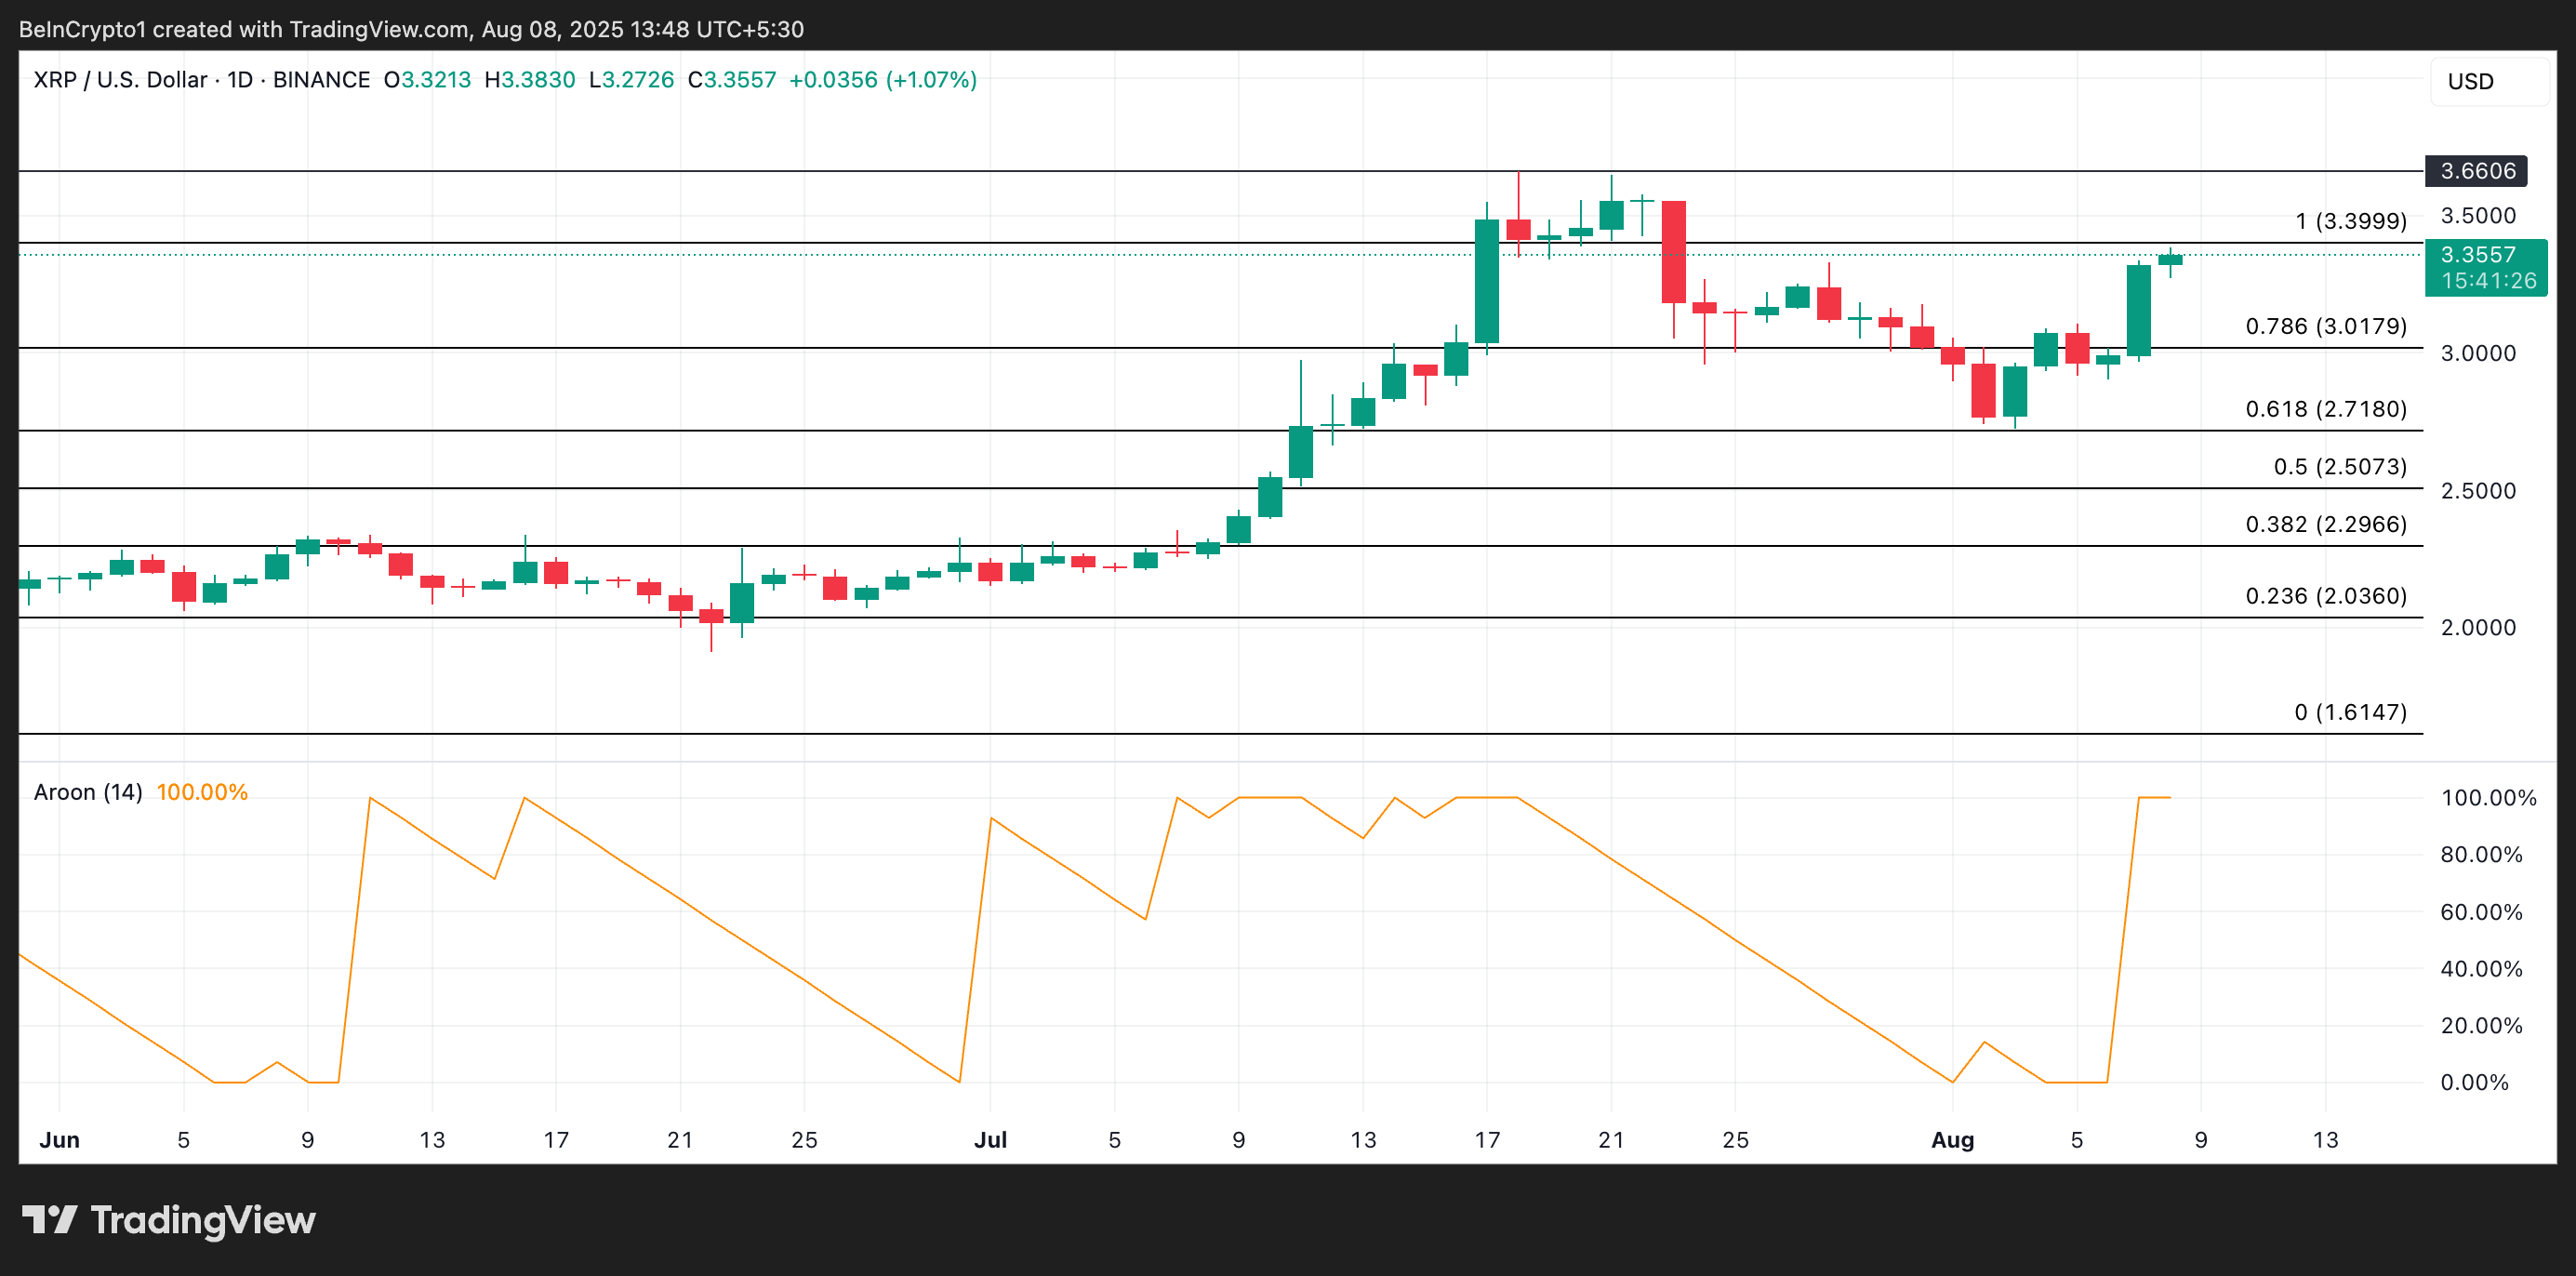Click the 3.5000 price axis label
The height and width of the screenshot is (1276, 2576).
coord(2477,216)
